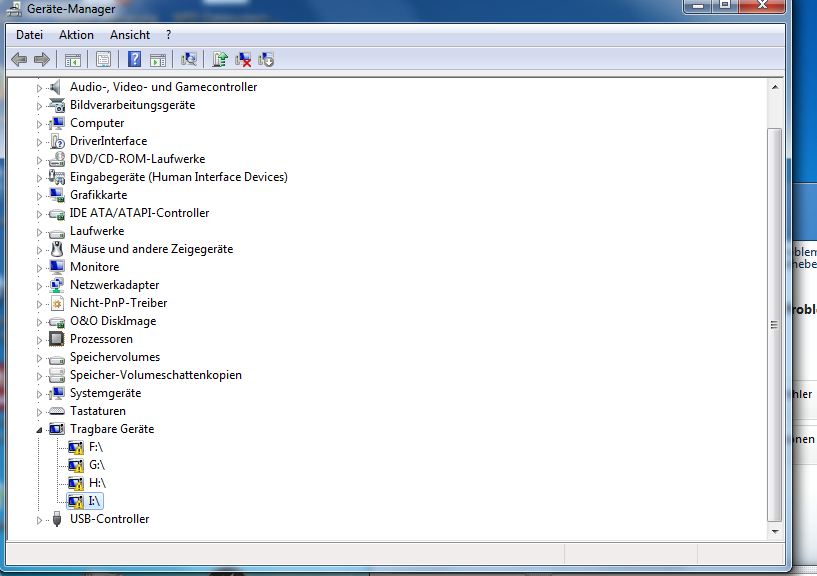Collapse the Tragbare Geräte node

click(x=39, y=430)
